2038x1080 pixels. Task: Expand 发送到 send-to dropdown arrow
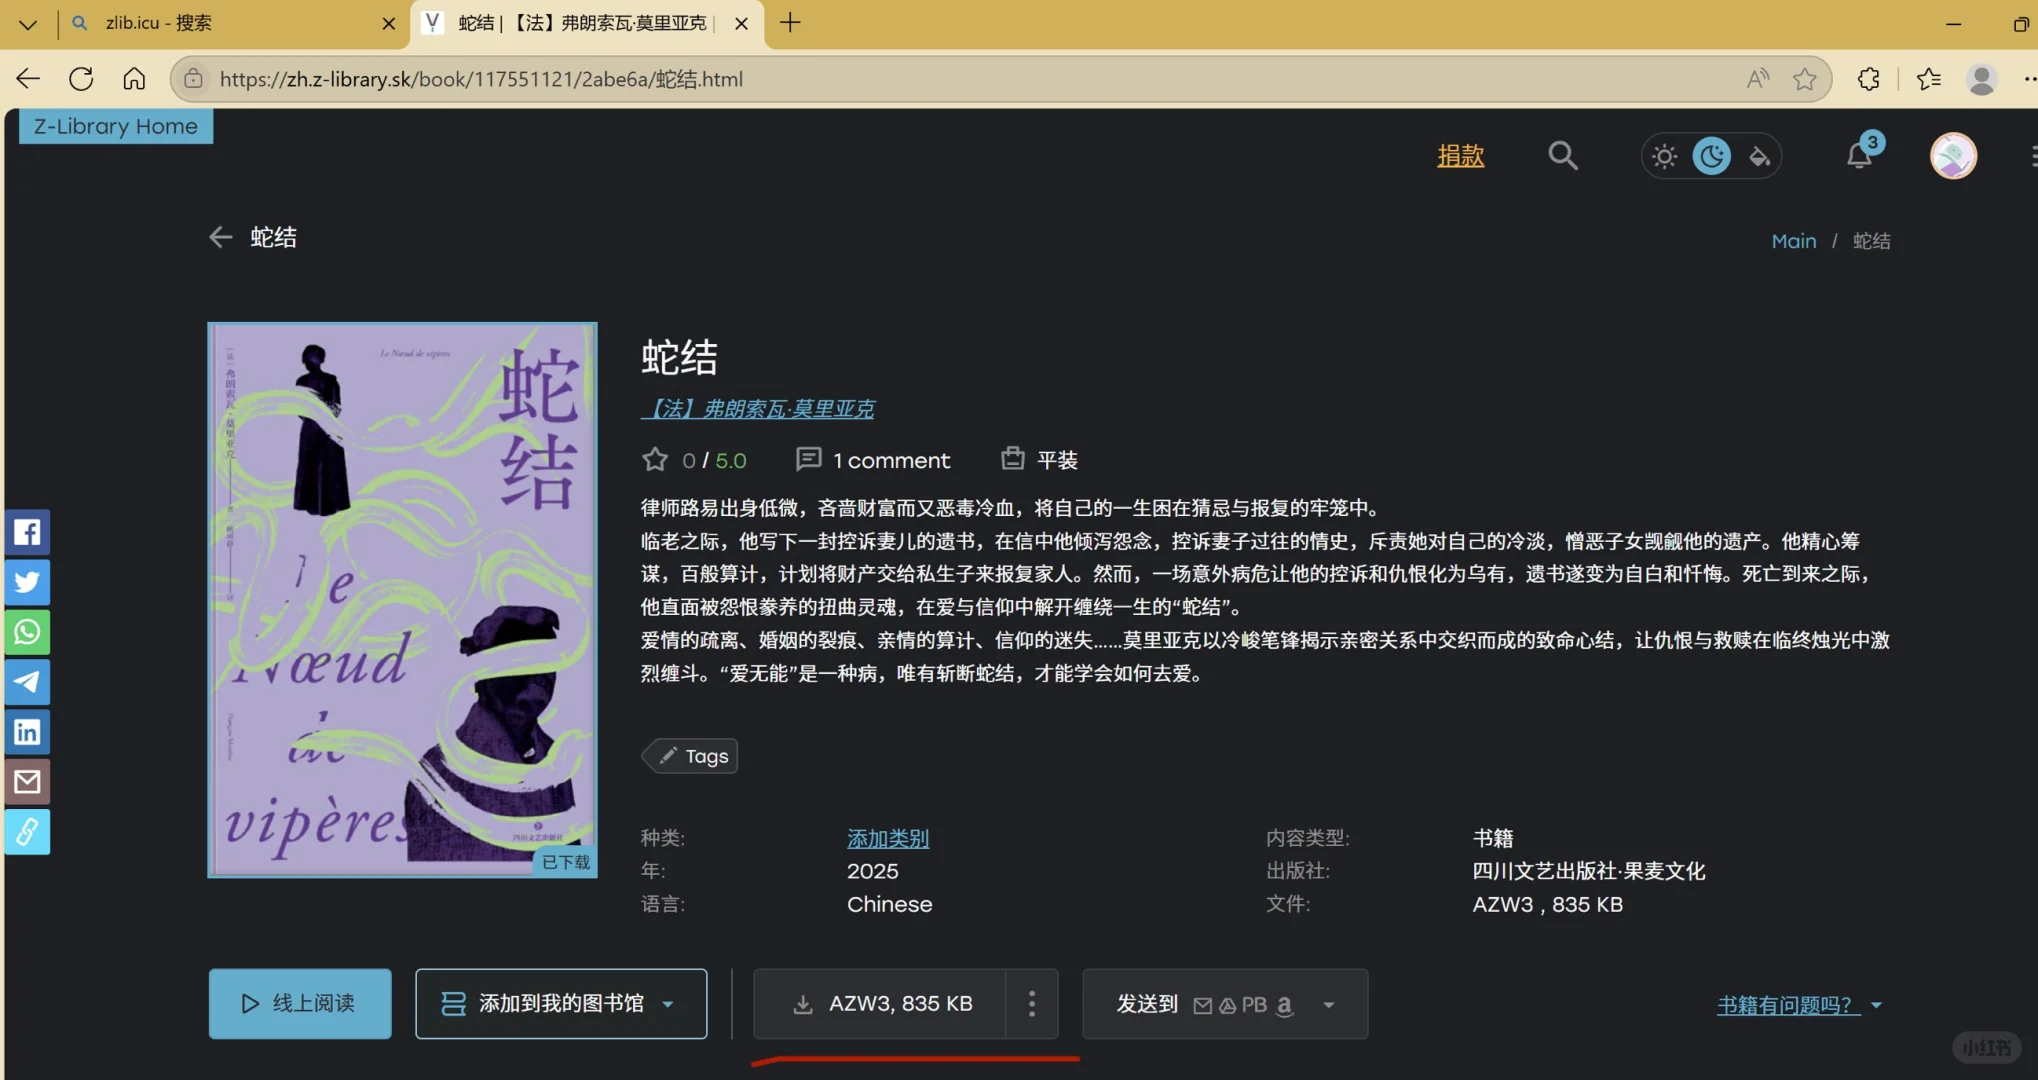point(1329,1005)
